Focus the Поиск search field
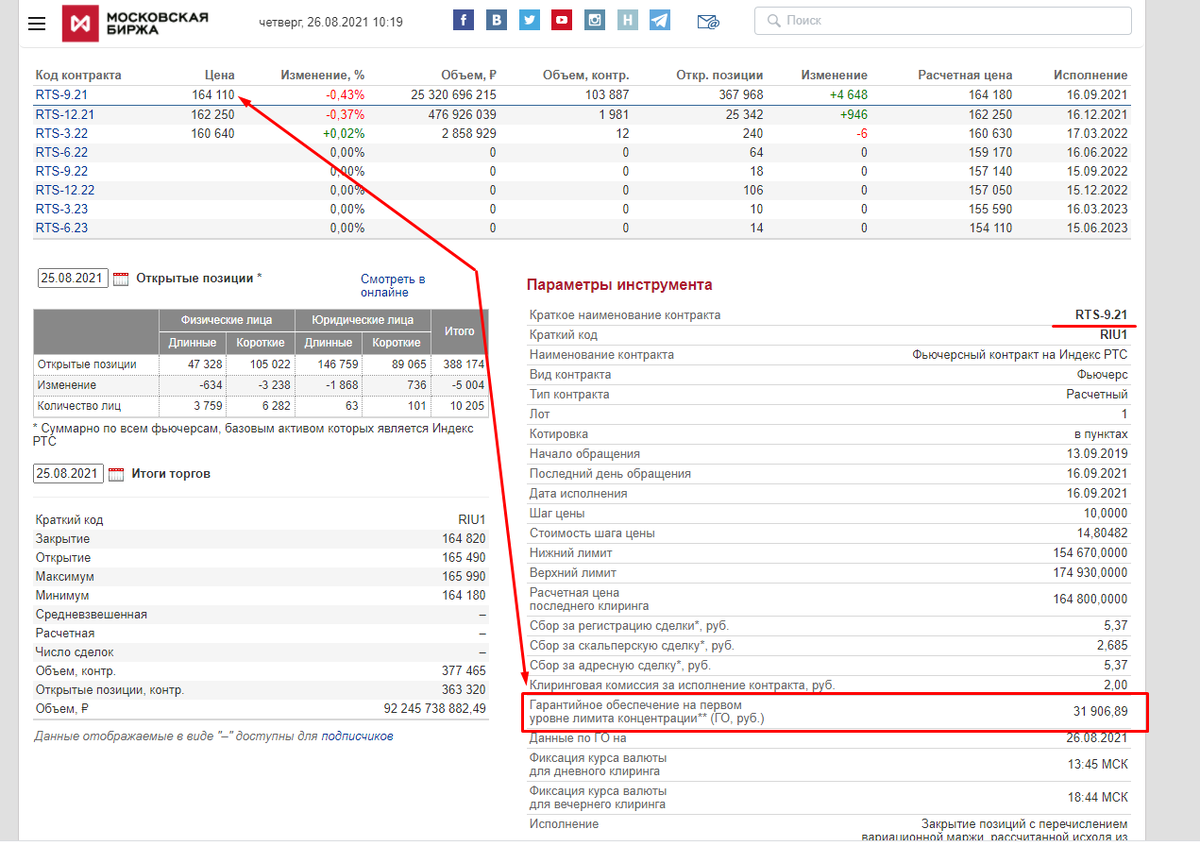Image resolution: width=1200 pixels, height=846 pixels. coord(943,20)
